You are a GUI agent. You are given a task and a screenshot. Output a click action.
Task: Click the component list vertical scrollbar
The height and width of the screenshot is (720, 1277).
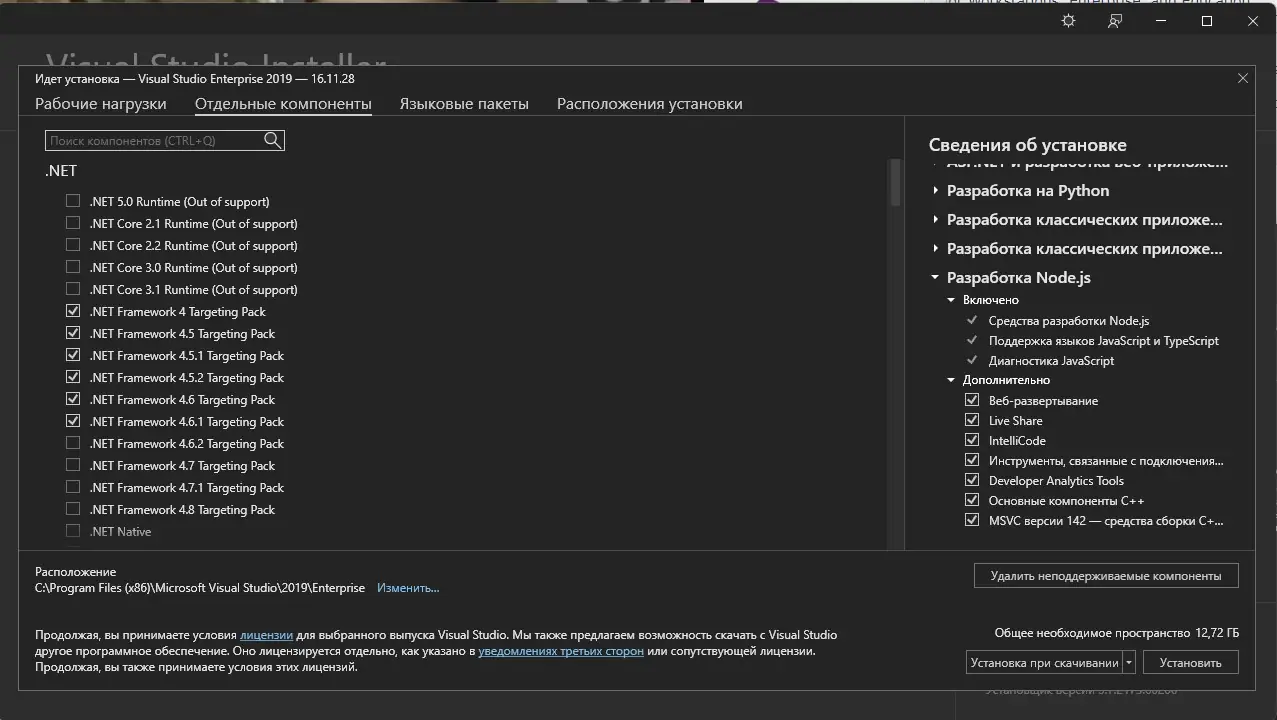pos(895,183)
